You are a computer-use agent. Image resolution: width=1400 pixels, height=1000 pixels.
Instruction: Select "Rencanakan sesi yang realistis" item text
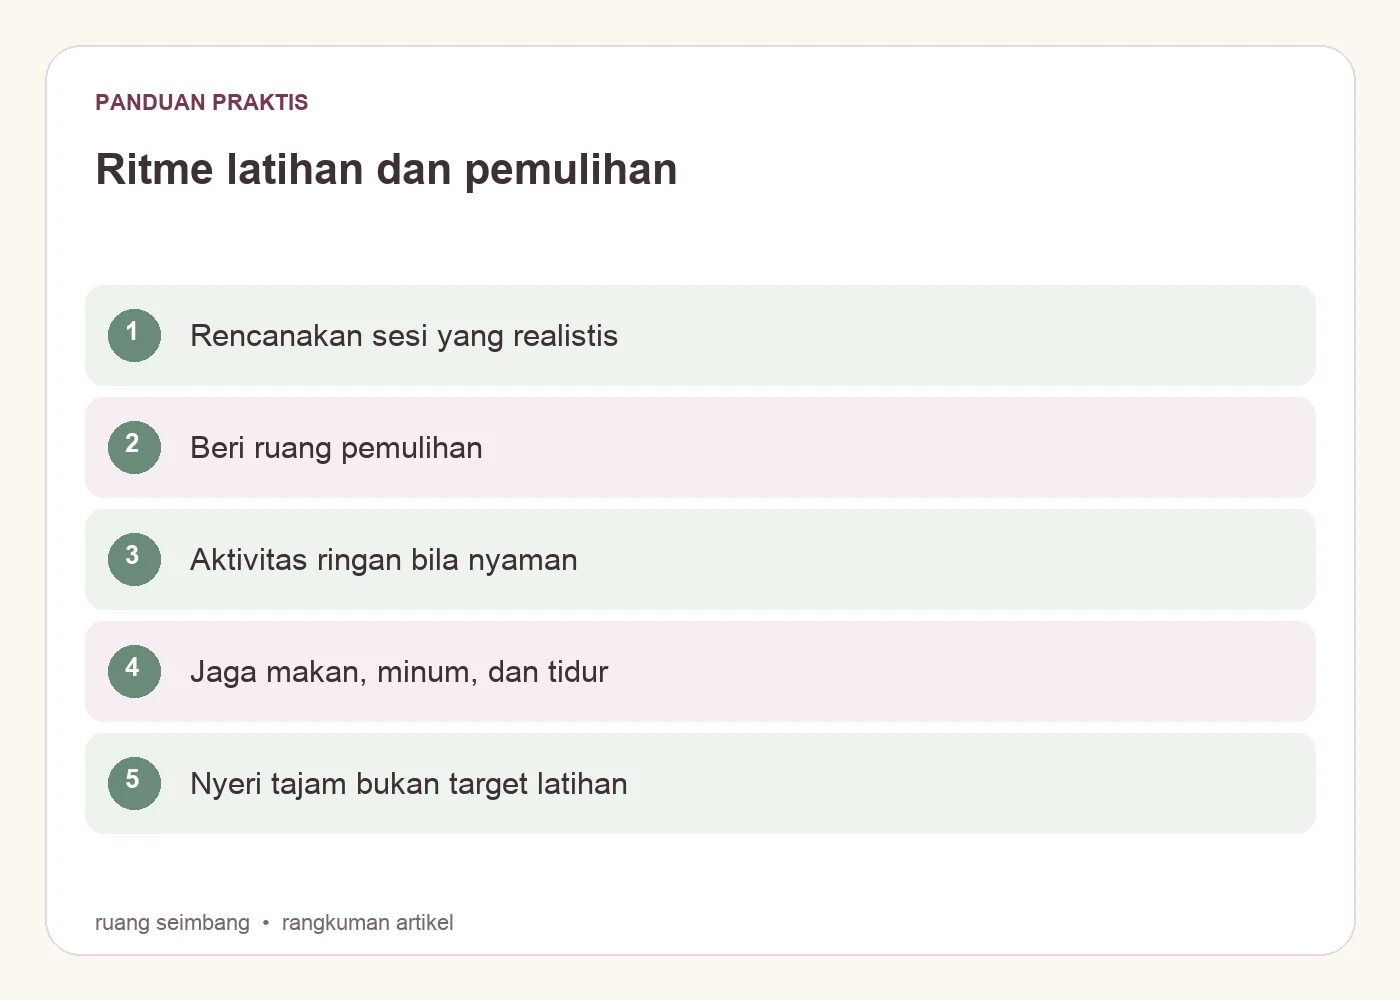[404, 336]
